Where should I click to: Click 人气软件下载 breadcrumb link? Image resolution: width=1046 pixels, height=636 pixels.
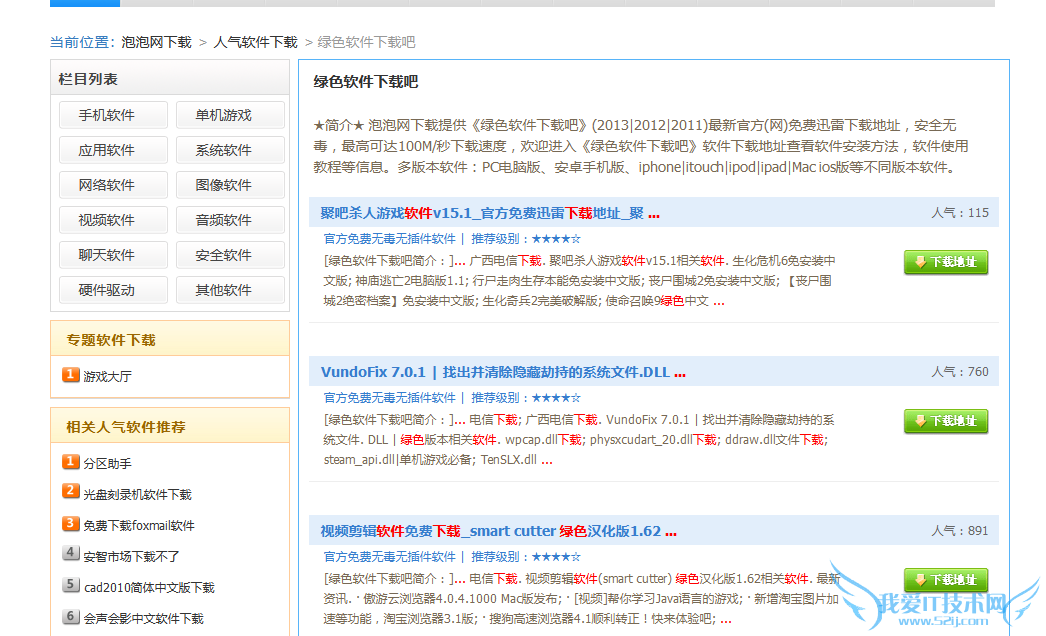pos(255,42)
